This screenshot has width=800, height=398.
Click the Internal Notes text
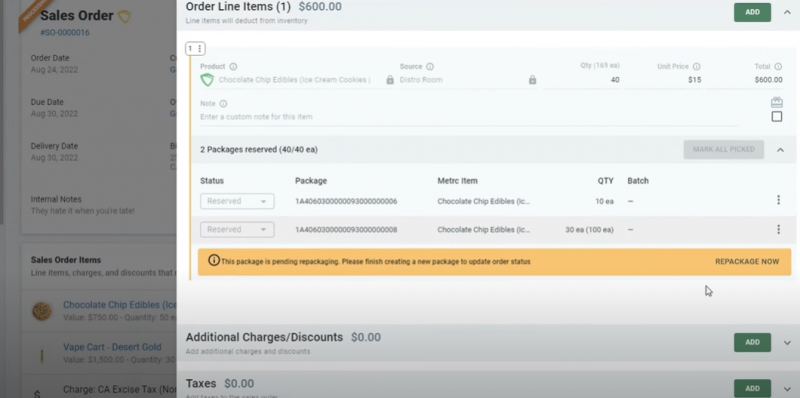(83, 211)
